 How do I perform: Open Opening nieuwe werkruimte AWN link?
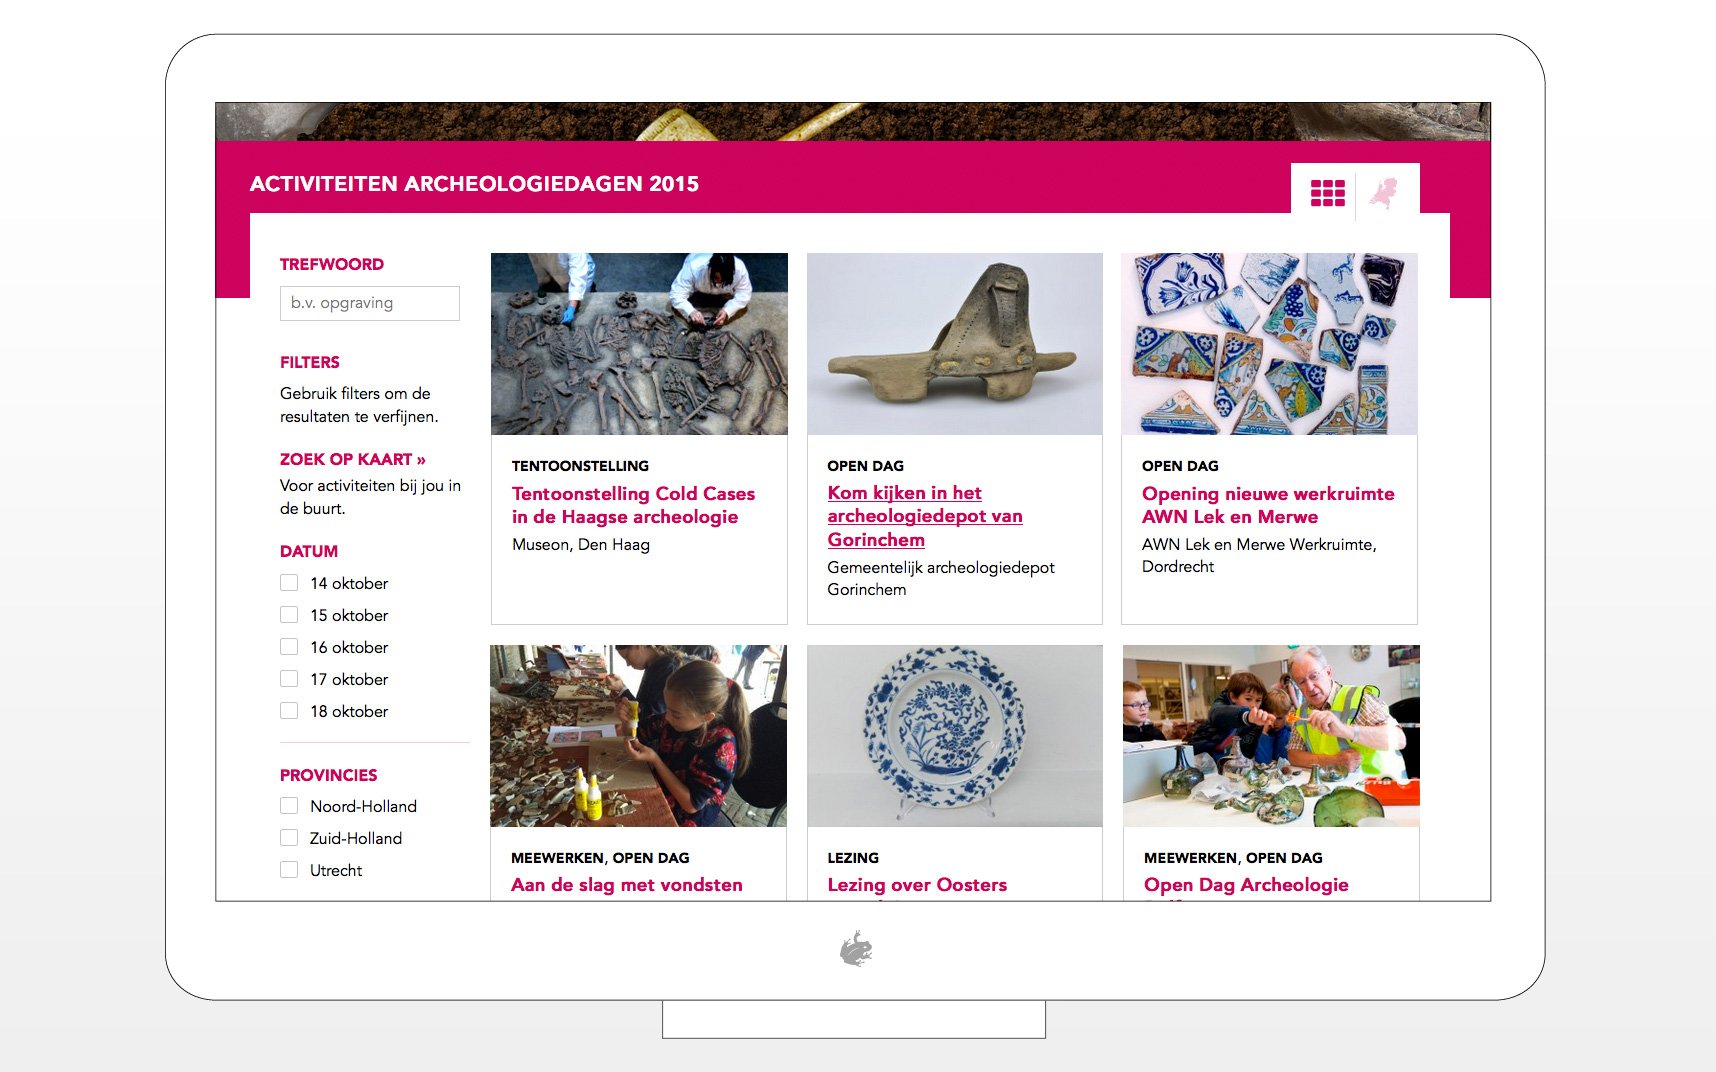click(x=1268, y=505)
